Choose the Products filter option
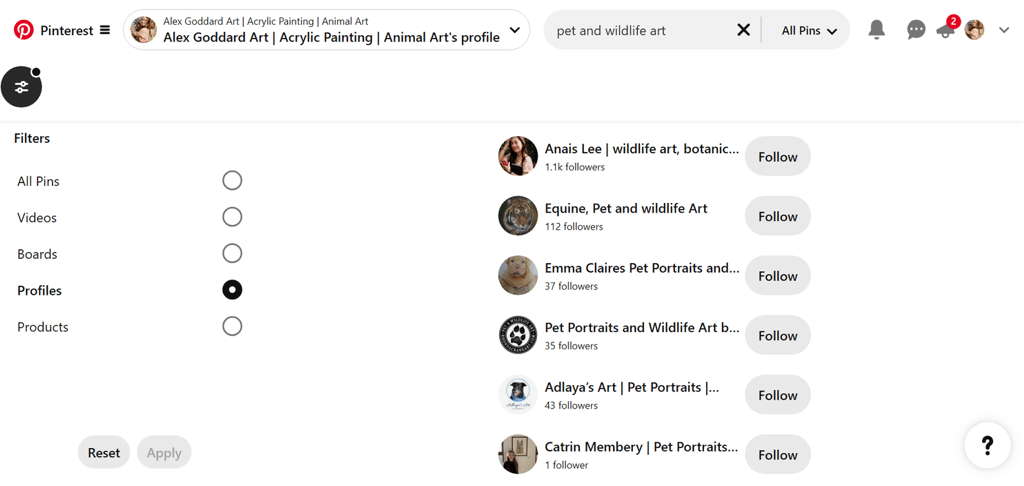Screen dimensions: 1024x486 click(x=232, y=326)
